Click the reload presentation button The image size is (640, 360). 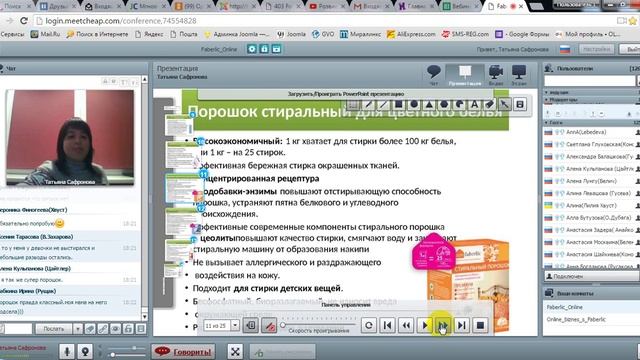point(369,325)
